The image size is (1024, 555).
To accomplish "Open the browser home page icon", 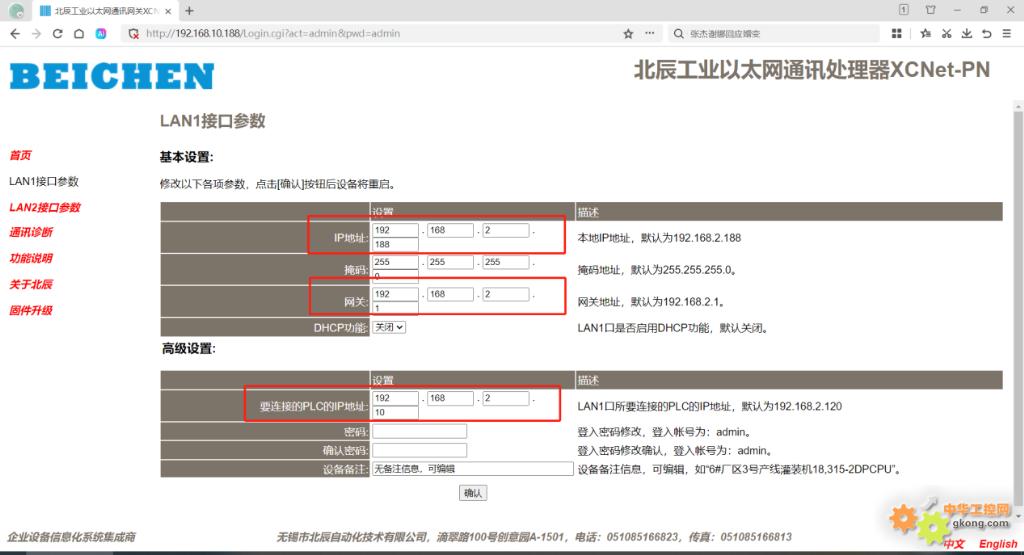I will point(79,33).
